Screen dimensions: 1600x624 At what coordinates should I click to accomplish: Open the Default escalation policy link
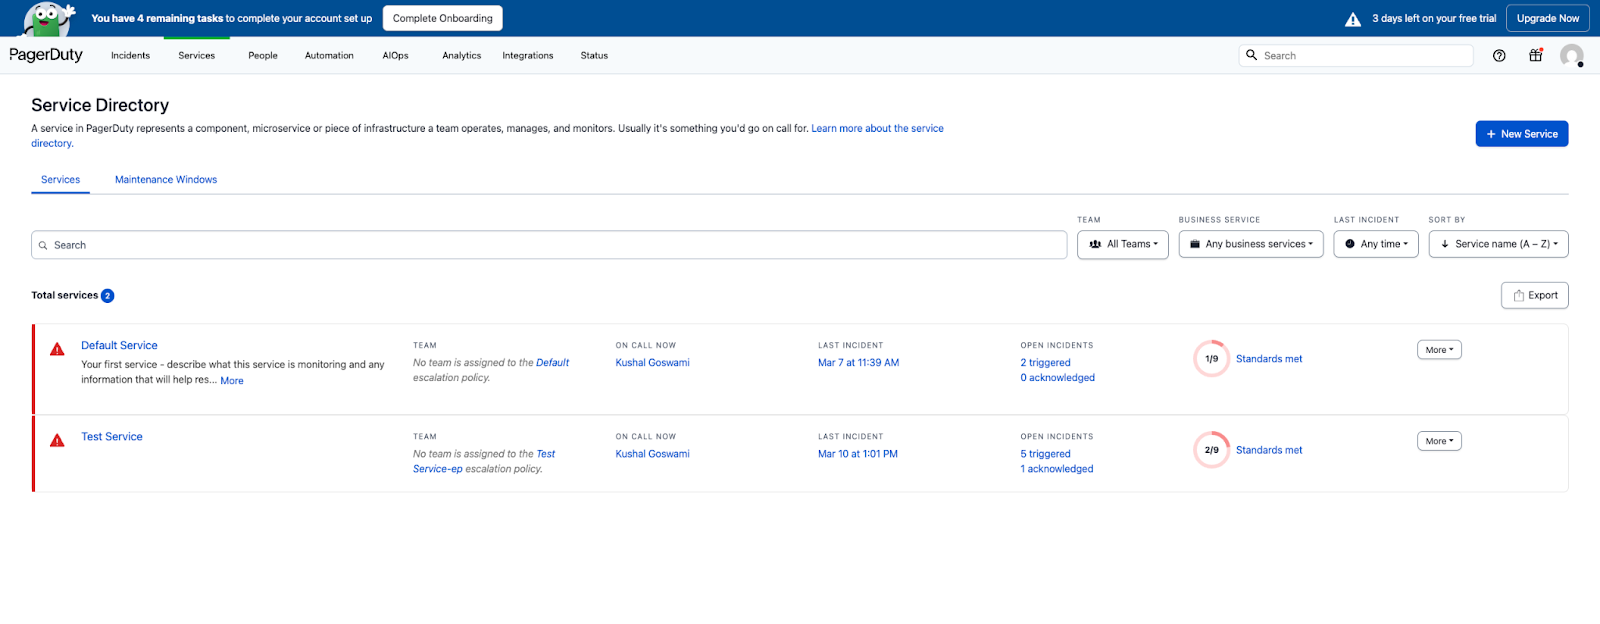552,363
